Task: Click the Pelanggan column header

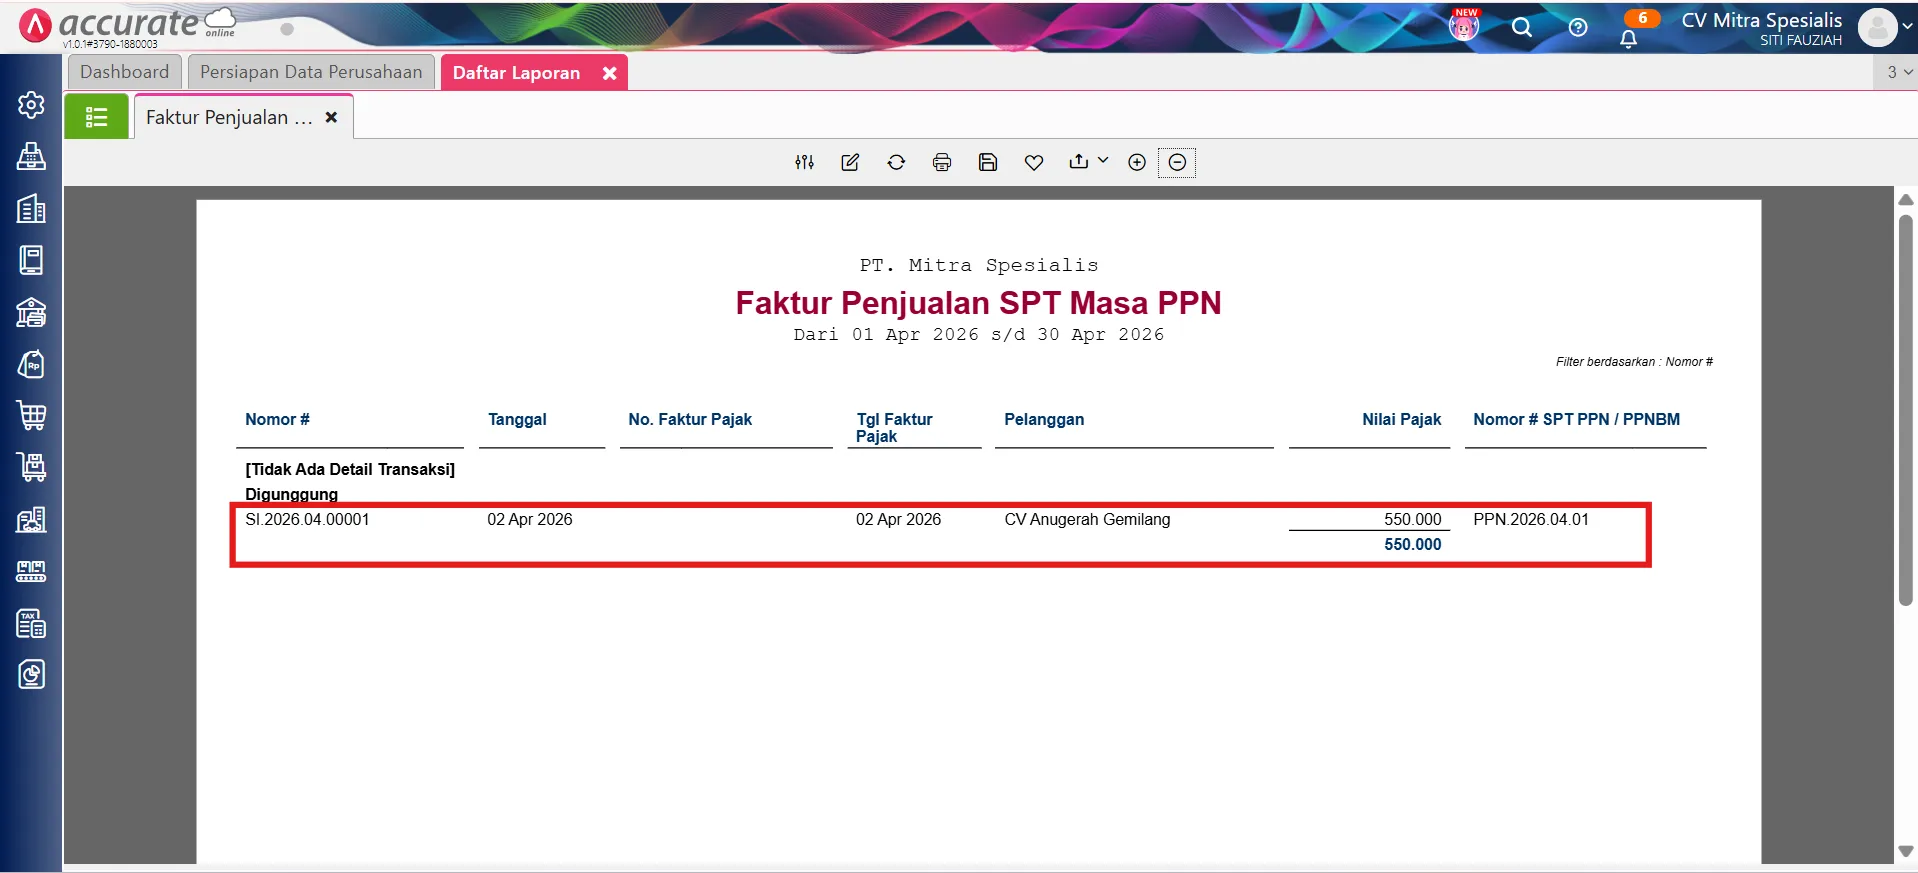Action: click(x=1044, y=419)
